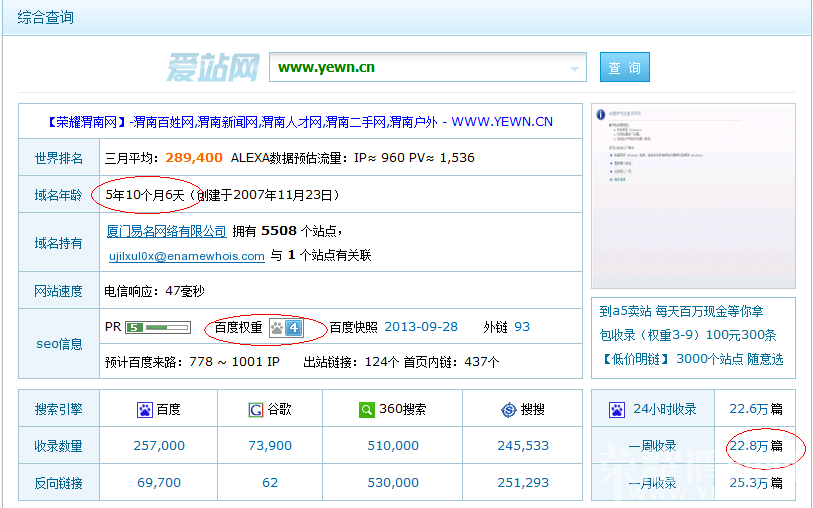Viewport: 813px width, 508px height.
Task: Open 包收录（权重3-9）100元300条 ad link
Action: 688,335
